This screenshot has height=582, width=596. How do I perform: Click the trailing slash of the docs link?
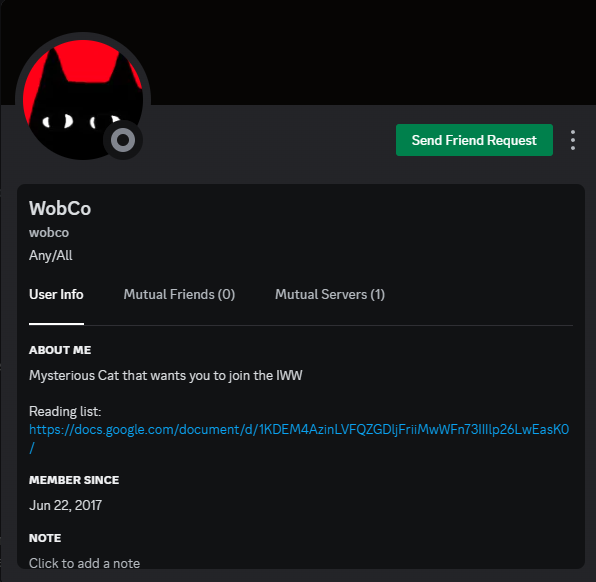[x=32, y=448]
